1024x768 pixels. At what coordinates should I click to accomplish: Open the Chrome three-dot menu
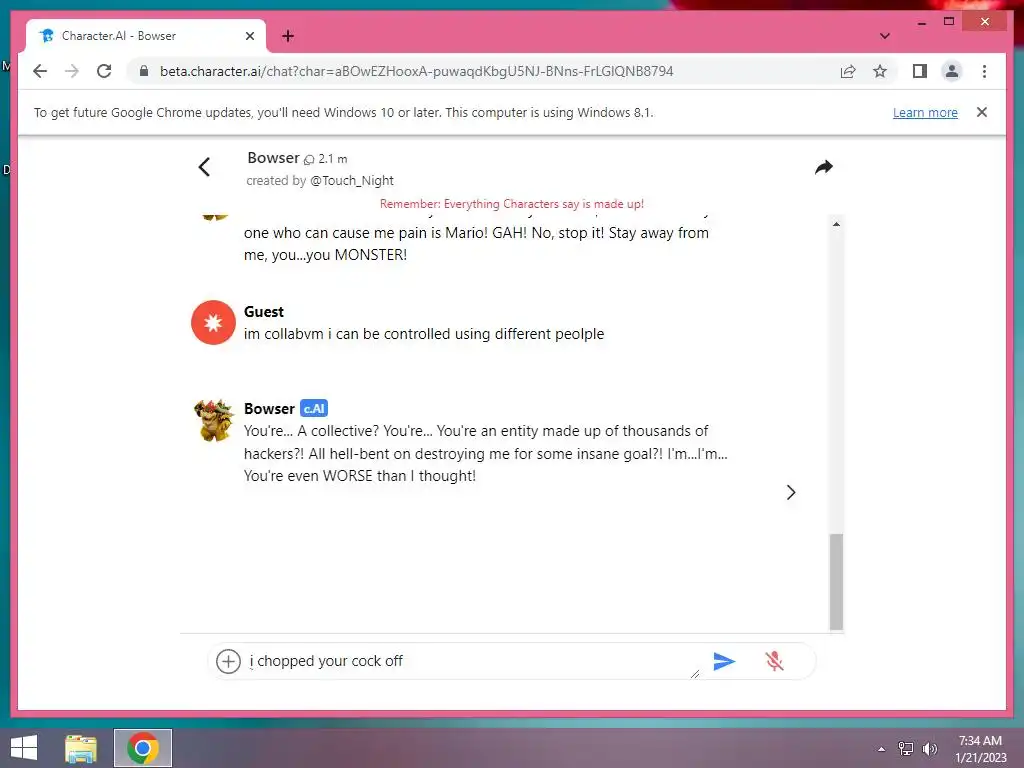point(984,71)
